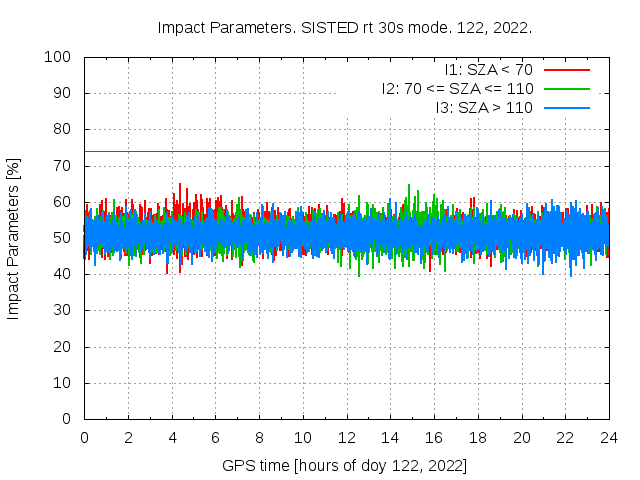The height and width of the screenshot is (480, 640).
Task: Click the y-axis tick label 50
Action: (65, 238)
